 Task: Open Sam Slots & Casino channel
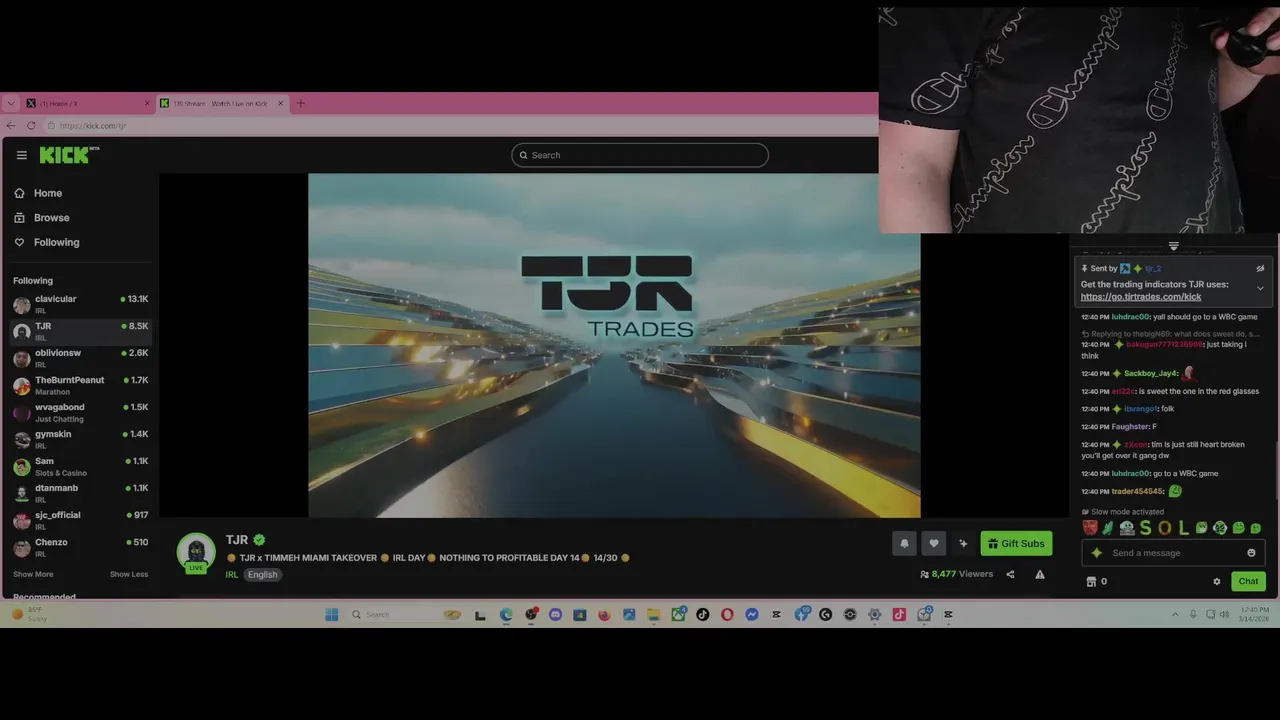click(80, 466)
